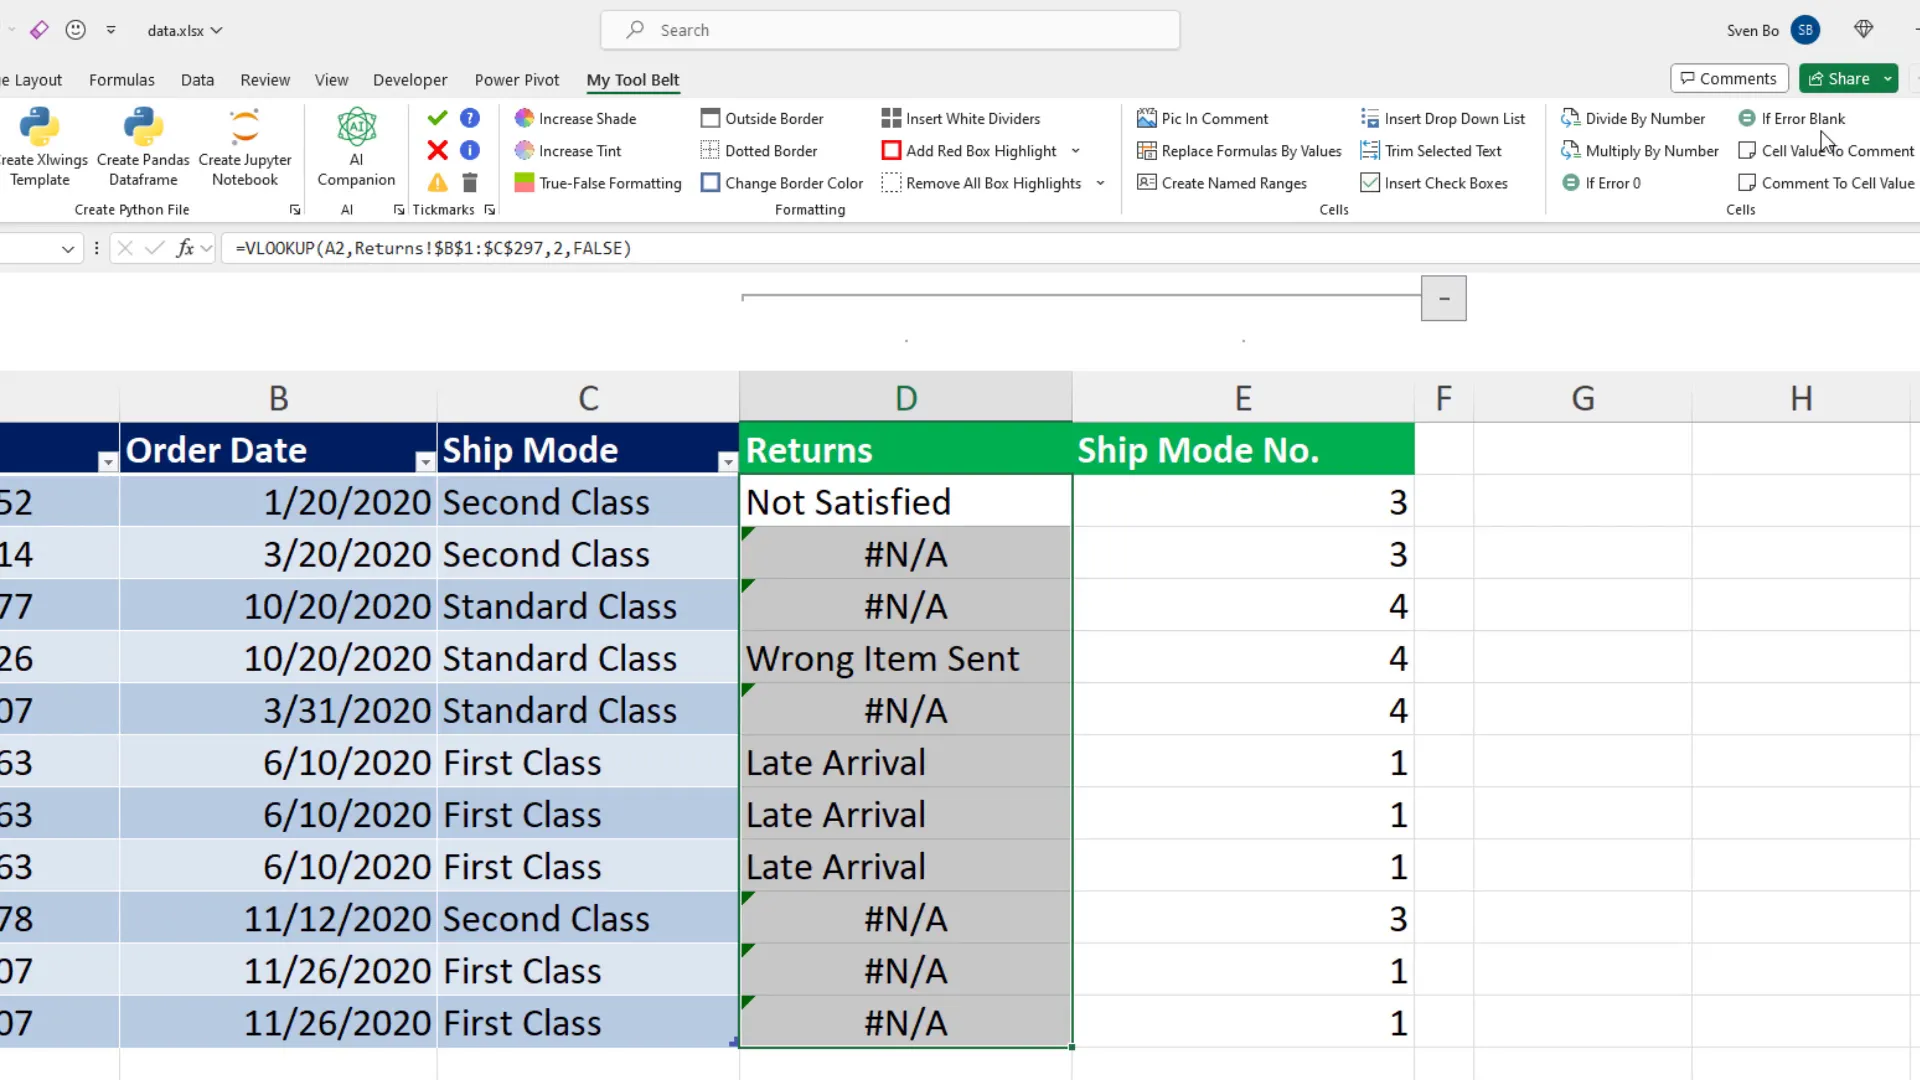Insert a Pic In Comment

pos(1214,117)
